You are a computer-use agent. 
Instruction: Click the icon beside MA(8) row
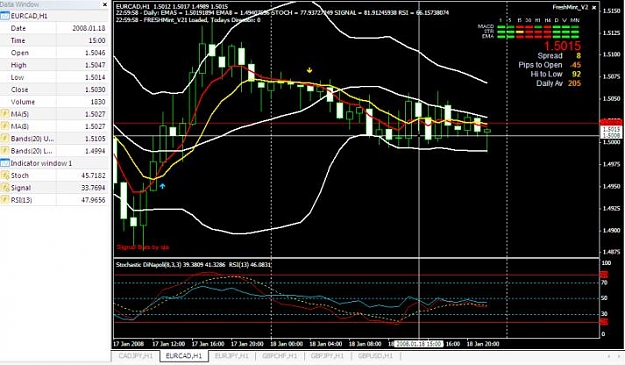(x=5, y=126)
